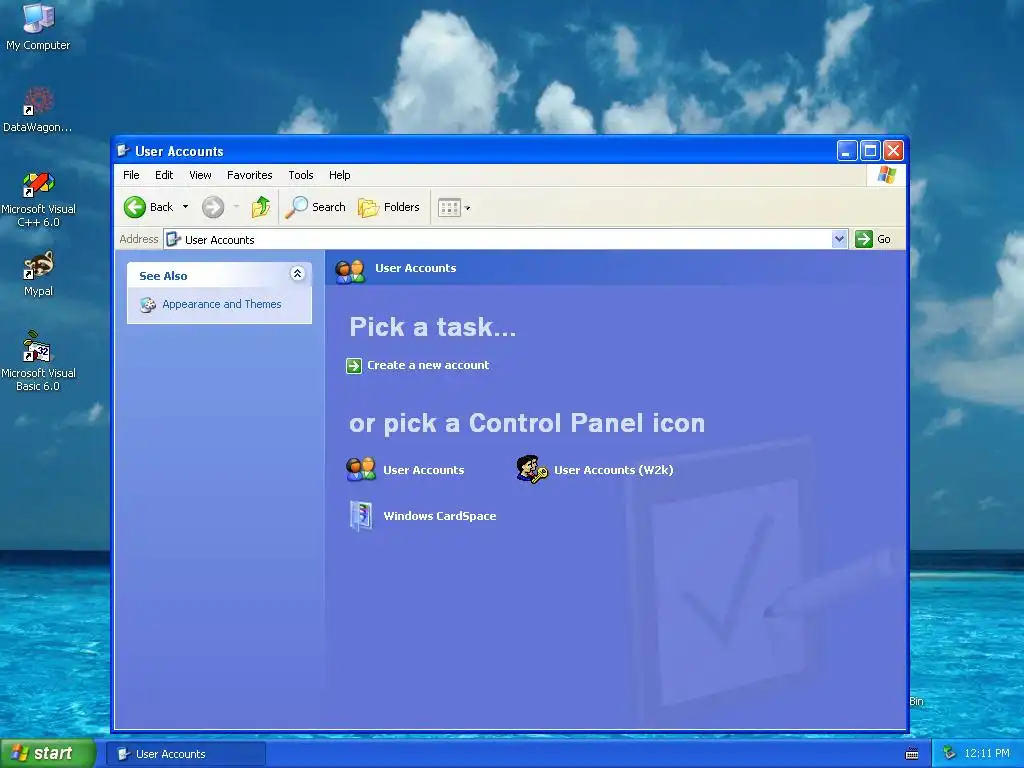Select Microsoft Visual C++ 6.0 shortcut
1024x768 pixels.
click(38, 199)
